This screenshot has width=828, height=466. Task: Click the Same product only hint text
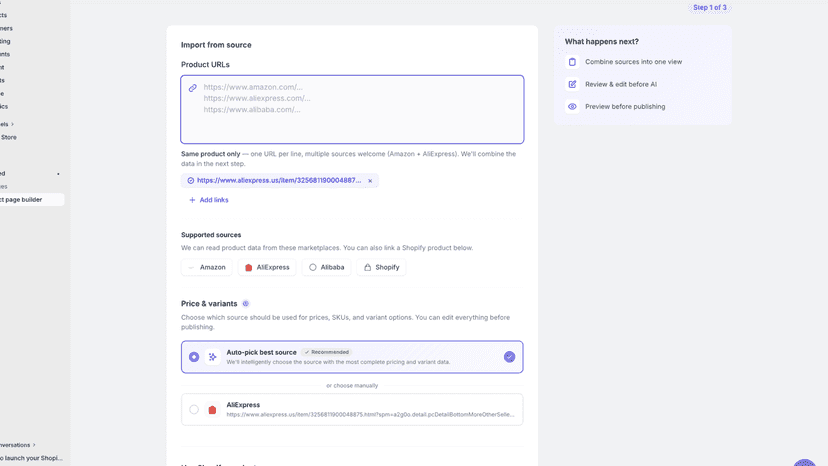[x=349, y=159]
